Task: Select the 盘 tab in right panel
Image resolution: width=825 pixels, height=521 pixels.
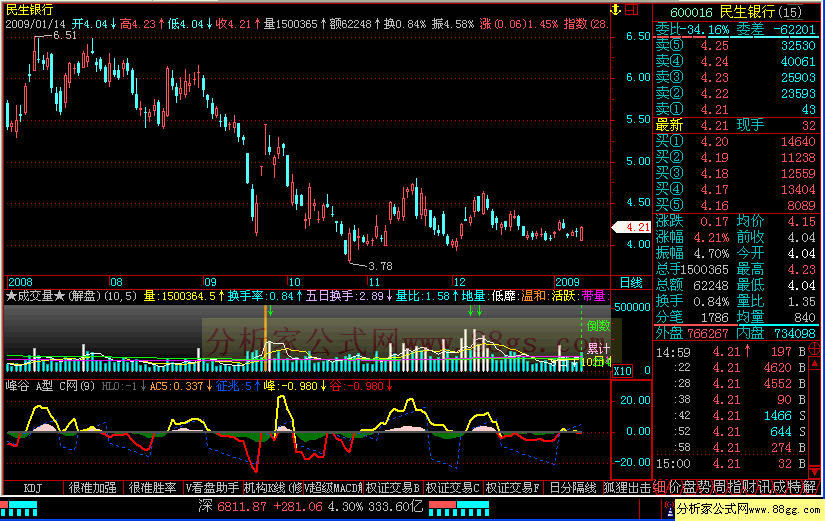Action: click(690, 487)
